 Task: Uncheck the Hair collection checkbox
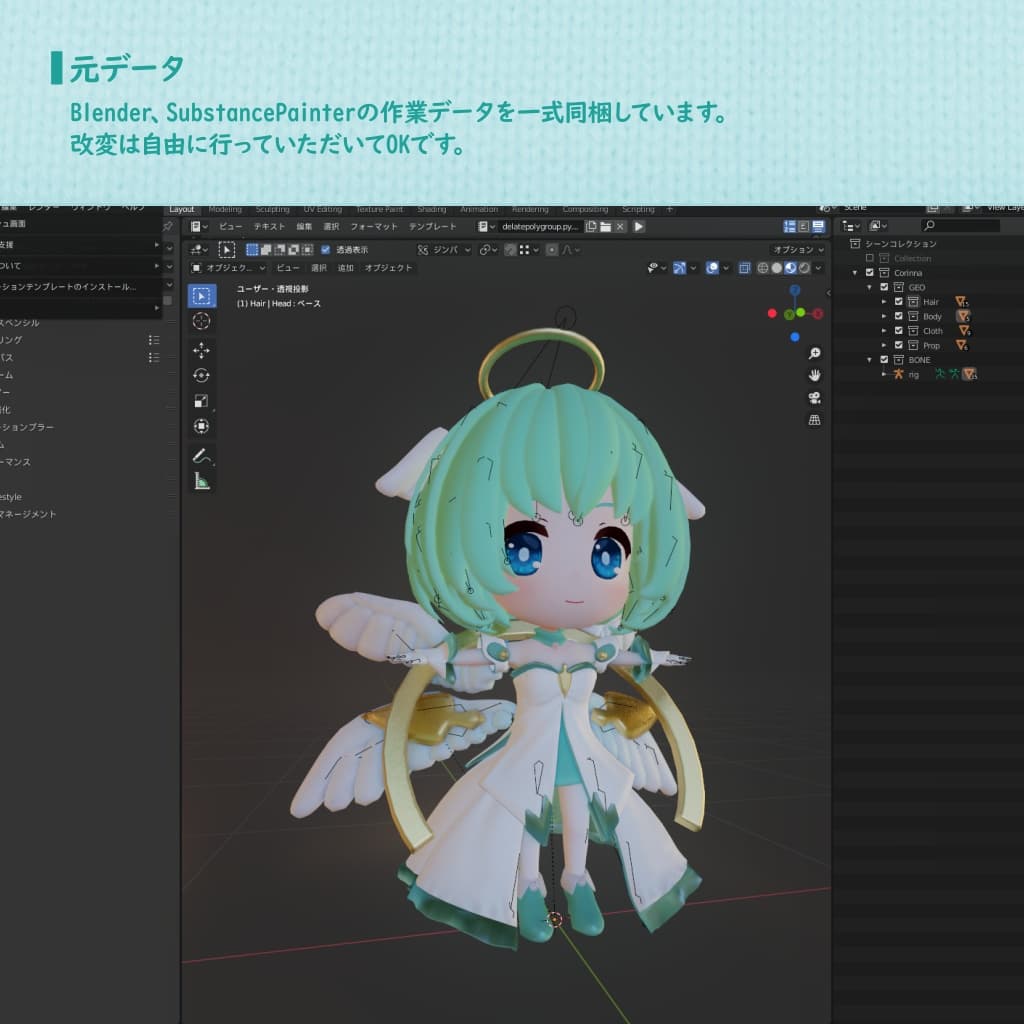click(x=899, y=302)
